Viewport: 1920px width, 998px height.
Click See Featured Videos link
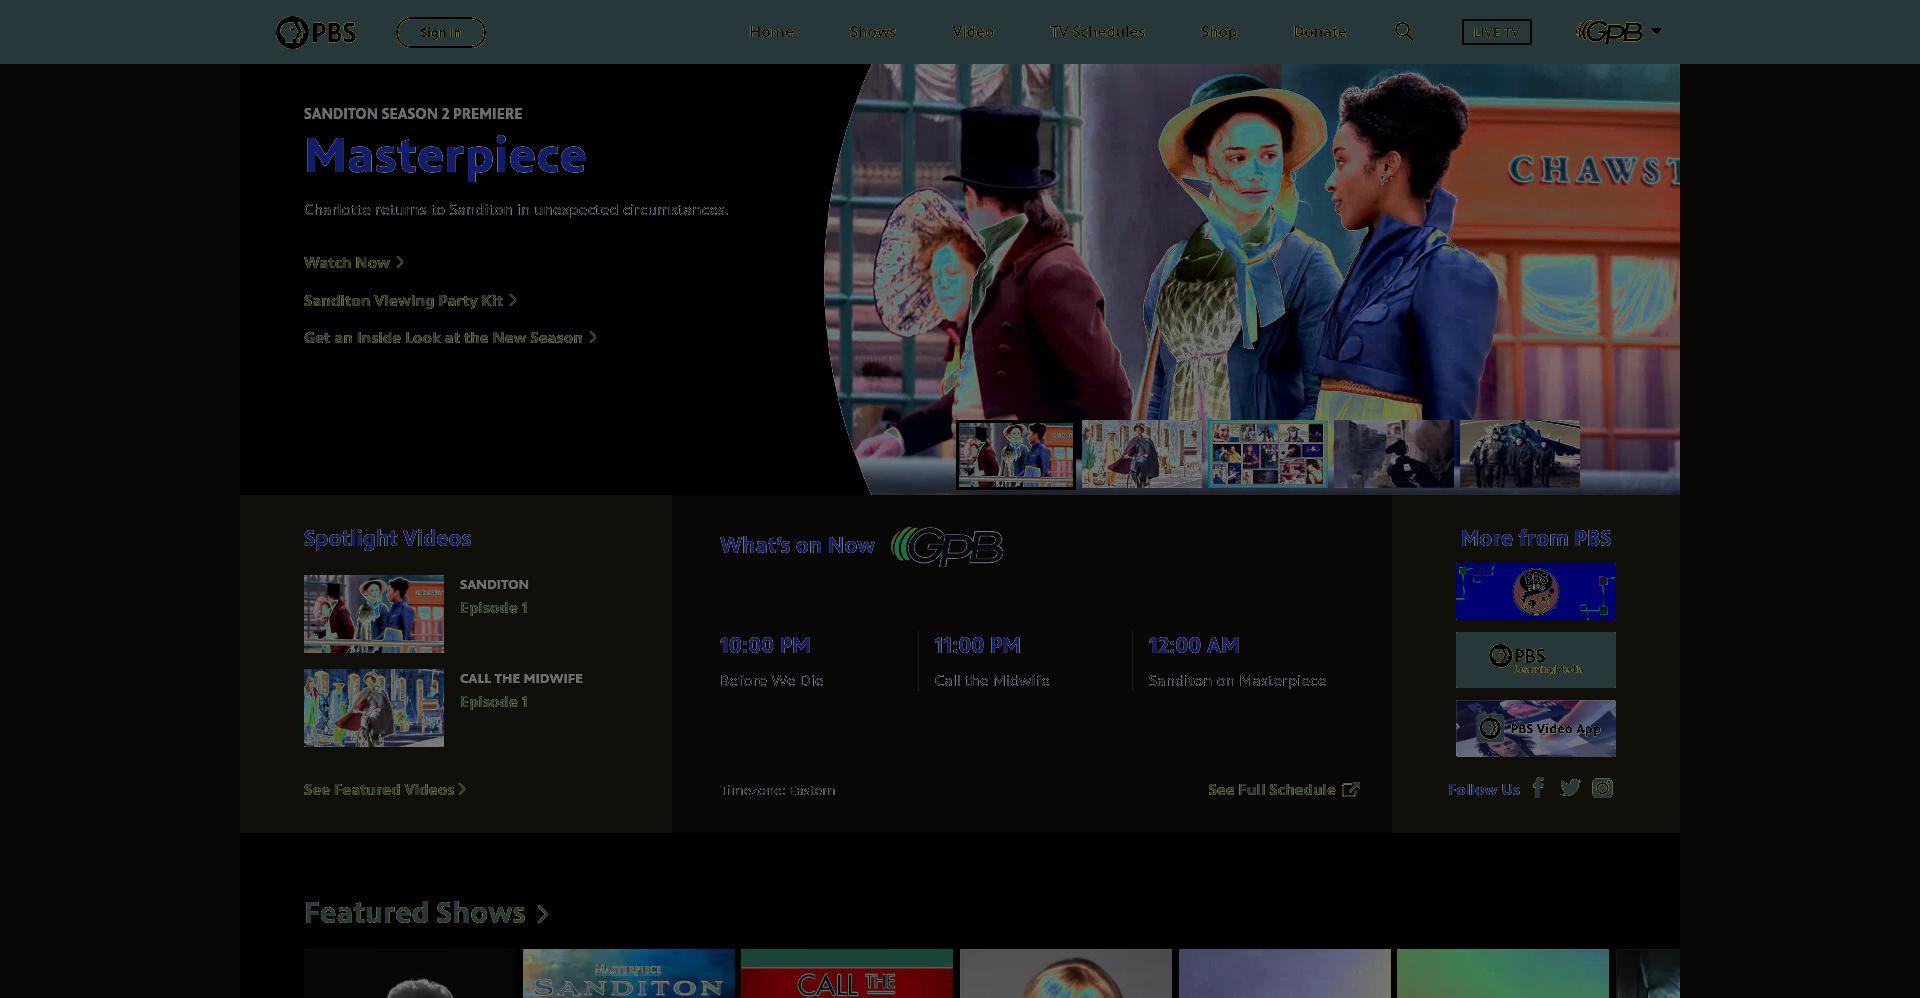coord(385,790)
